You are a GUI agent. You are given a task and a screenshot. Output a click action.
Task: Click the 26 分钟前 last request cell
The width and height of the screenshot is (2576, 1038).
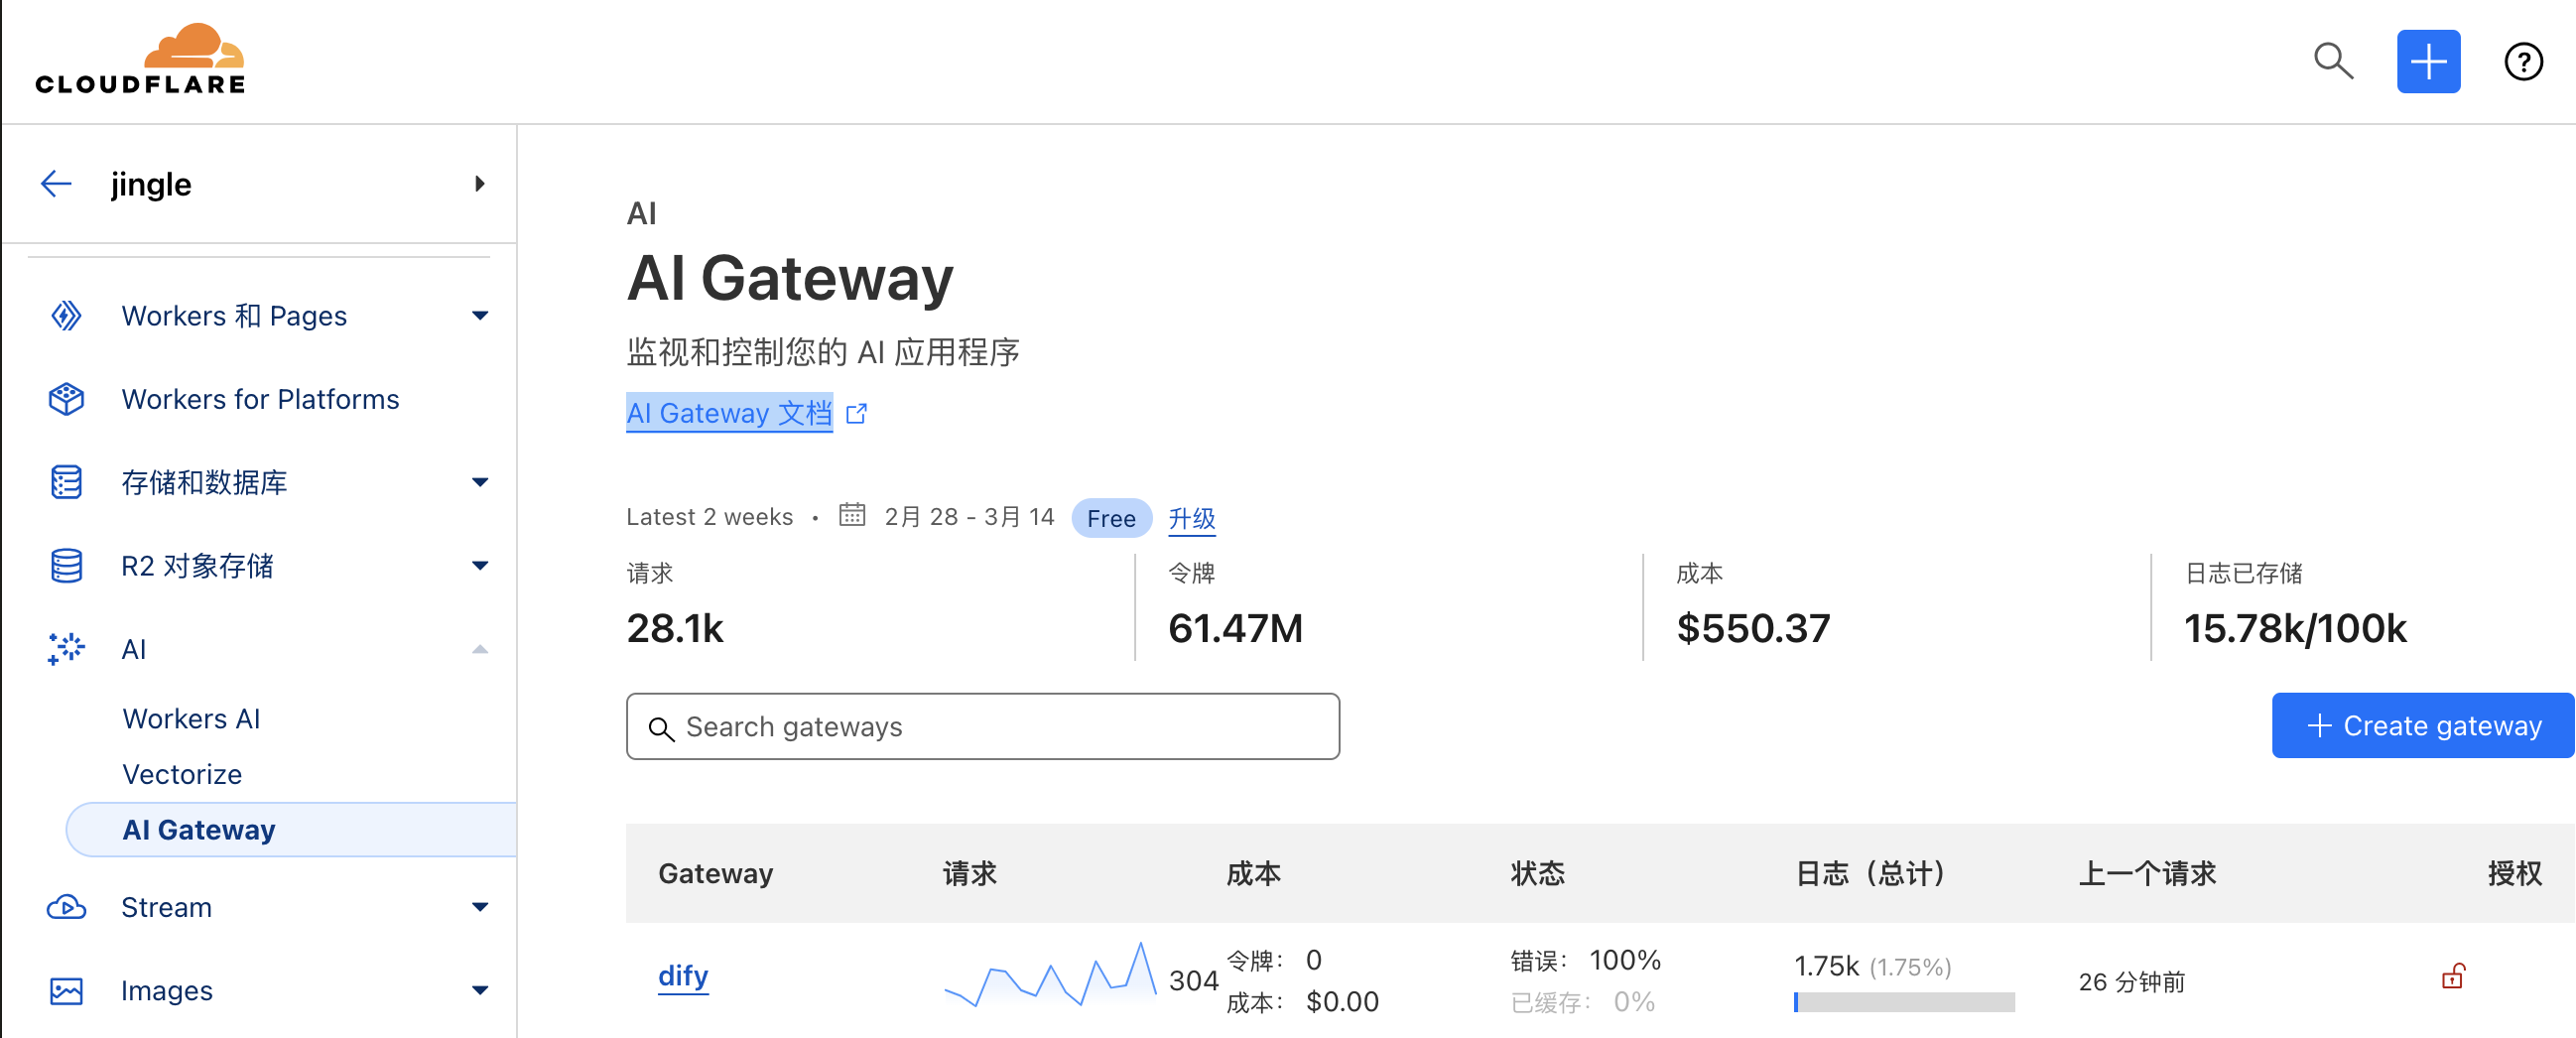pyautogui.click(x=2131, y=982)
